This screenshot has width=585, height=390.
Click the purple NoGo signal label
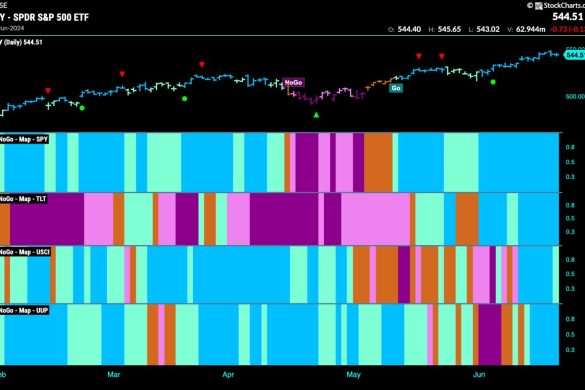pyautogui.click(x=294, y=82)
